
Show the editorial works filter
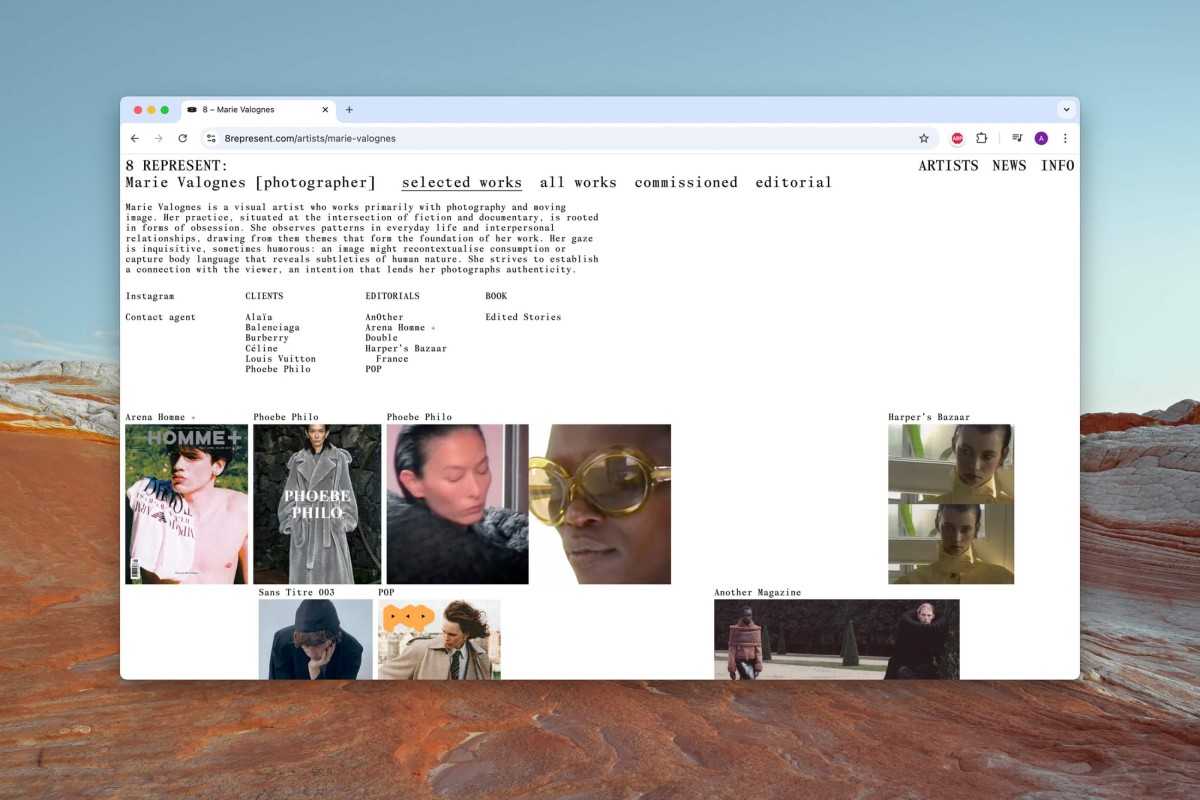tap(793, 183)
